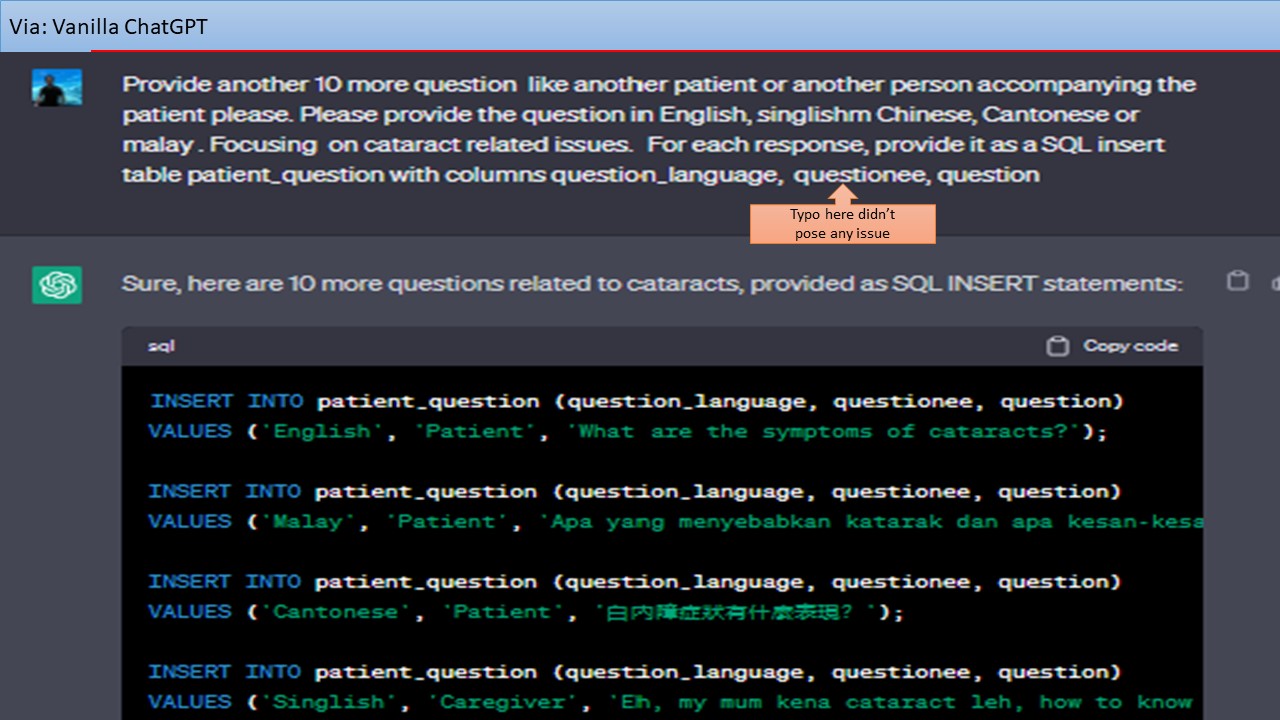Click the Copy code button text

[1131, 345]
